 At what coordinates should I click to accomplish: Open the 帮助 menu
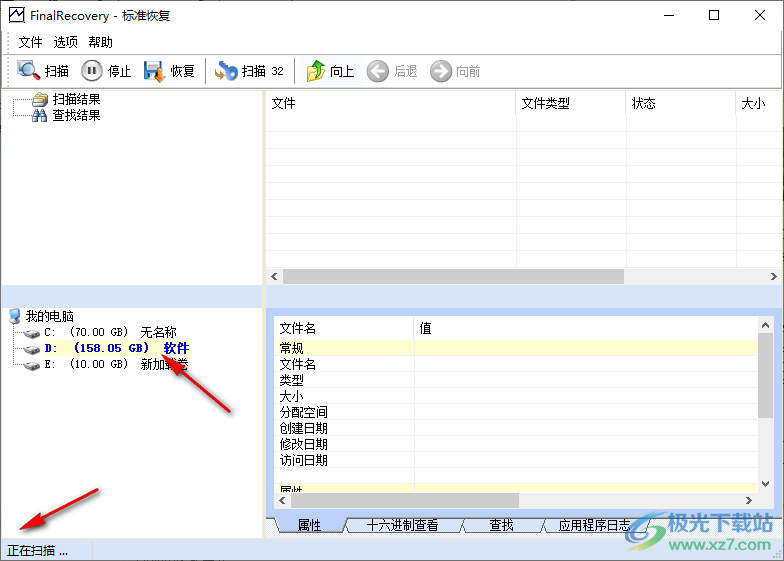click(x=100, y=42)
